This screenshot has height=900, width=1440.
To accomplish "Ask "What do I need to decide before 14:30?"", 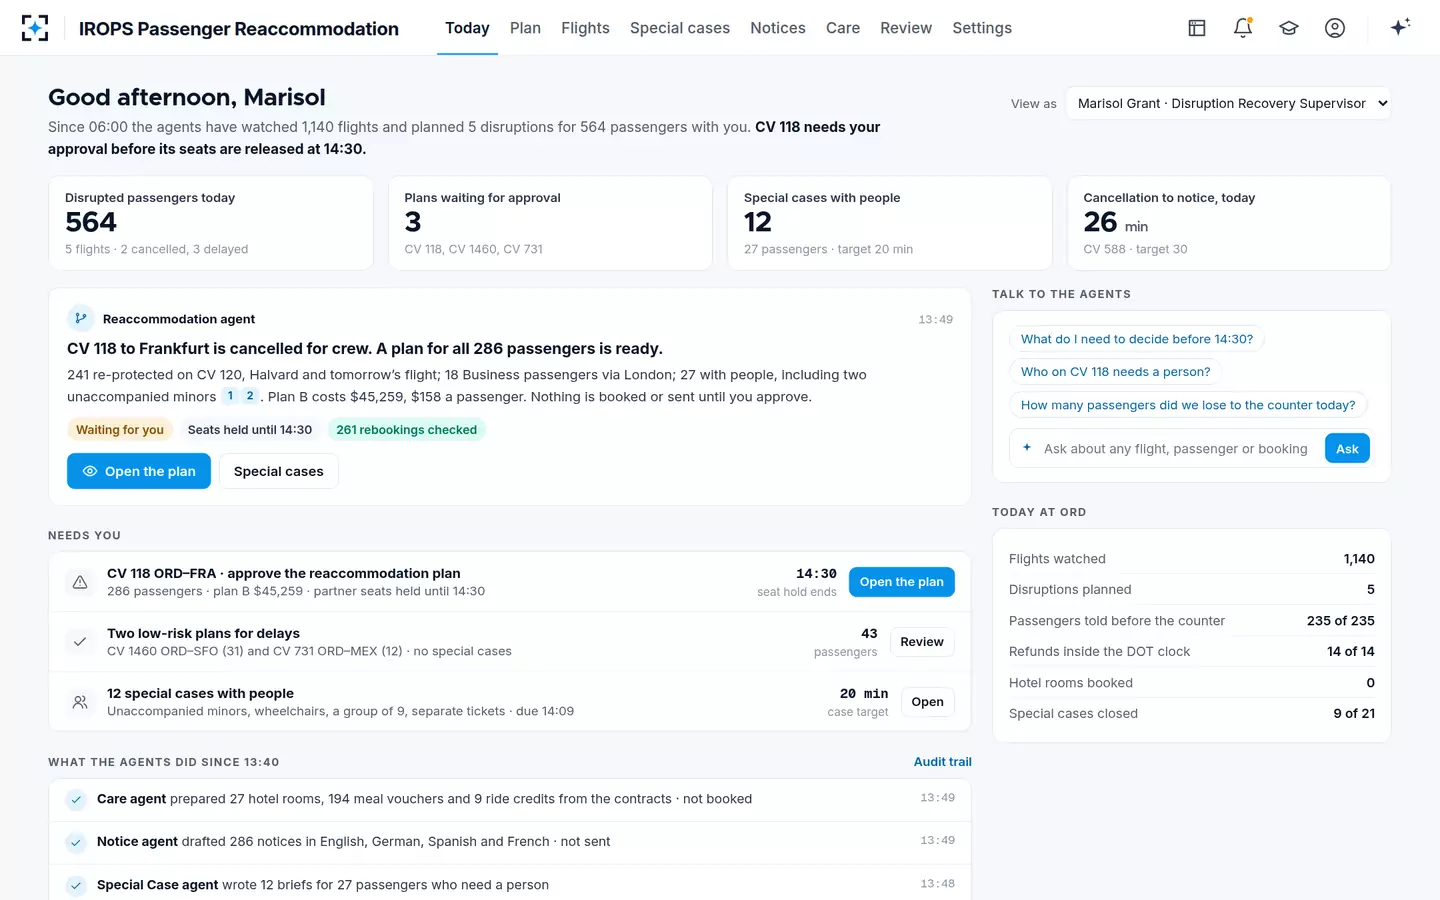I will [1137, 339].
